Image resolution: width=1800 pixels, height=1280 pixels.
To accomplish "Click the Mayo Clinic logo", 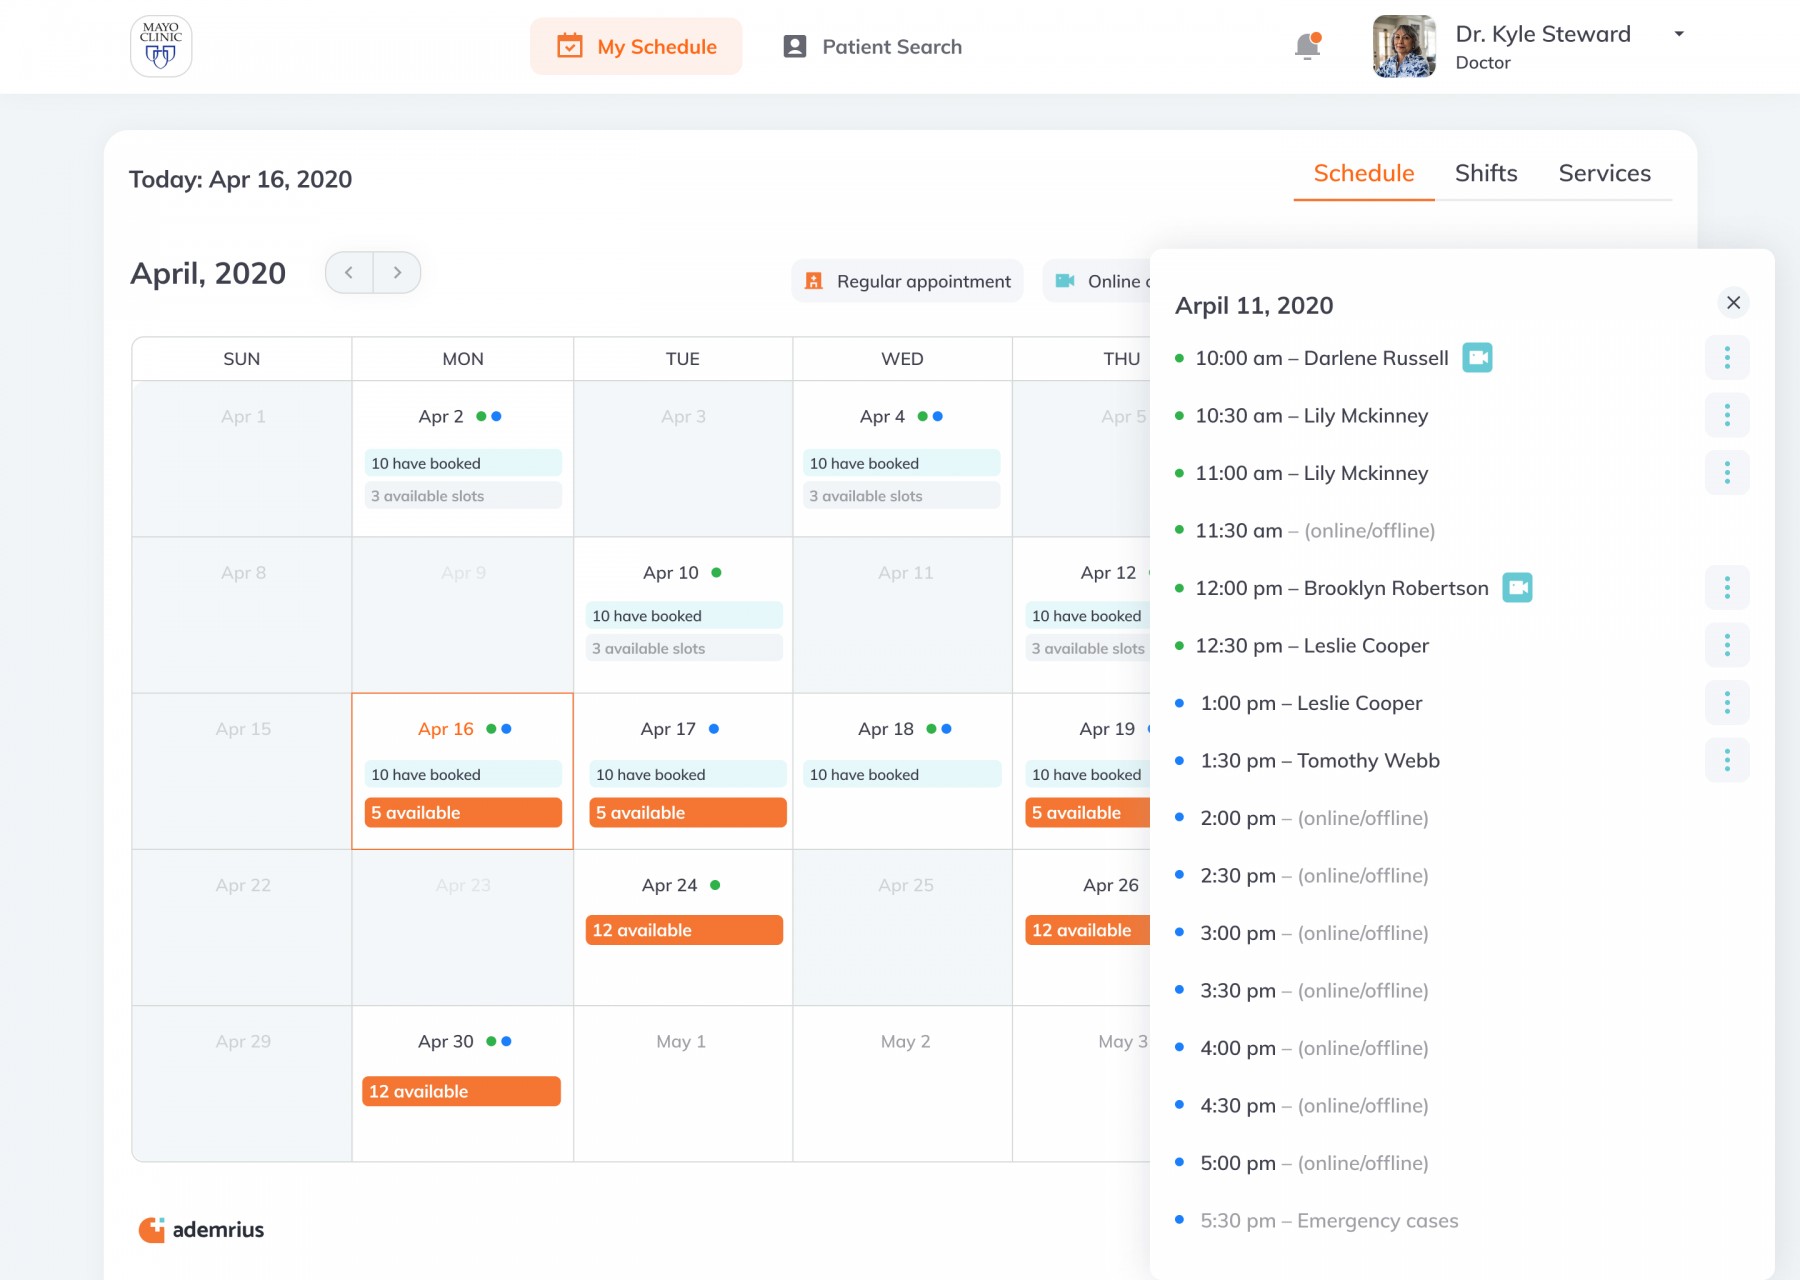I will click(x=161, y=46).
